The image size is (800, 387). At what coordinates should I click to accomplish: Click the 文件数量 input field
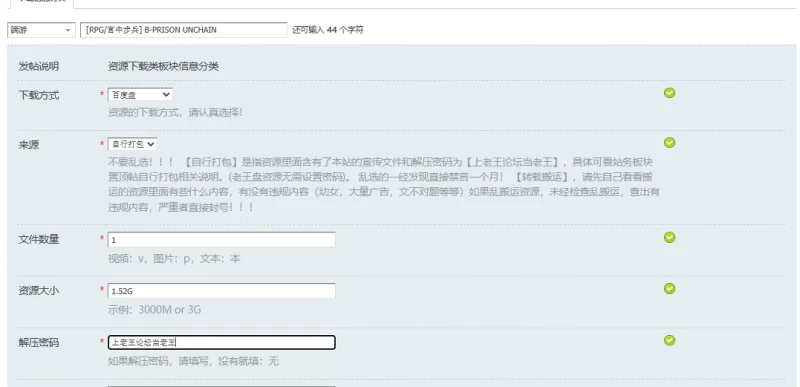tap(221, 240)
